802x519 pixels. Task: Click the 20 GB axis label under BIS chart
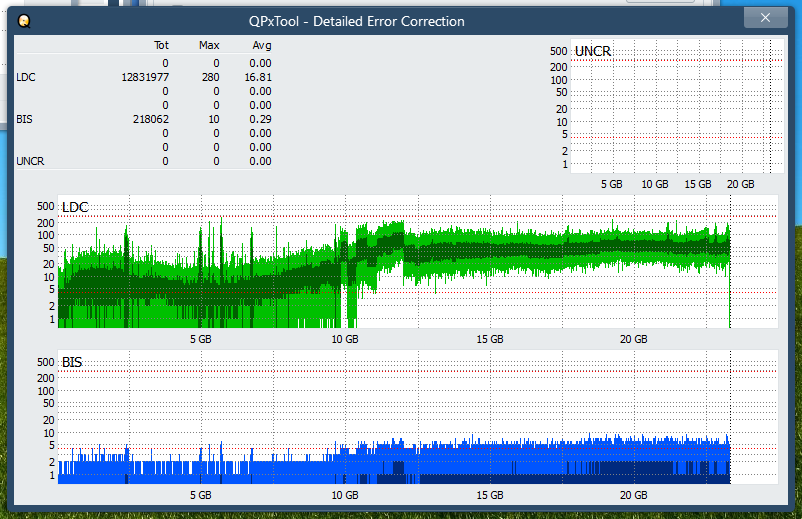click(x=633, y=495)
